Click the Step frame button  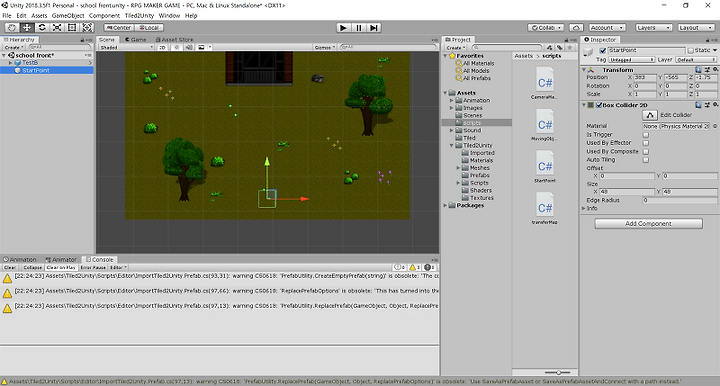pyautogui.click(x=374, y=28)
